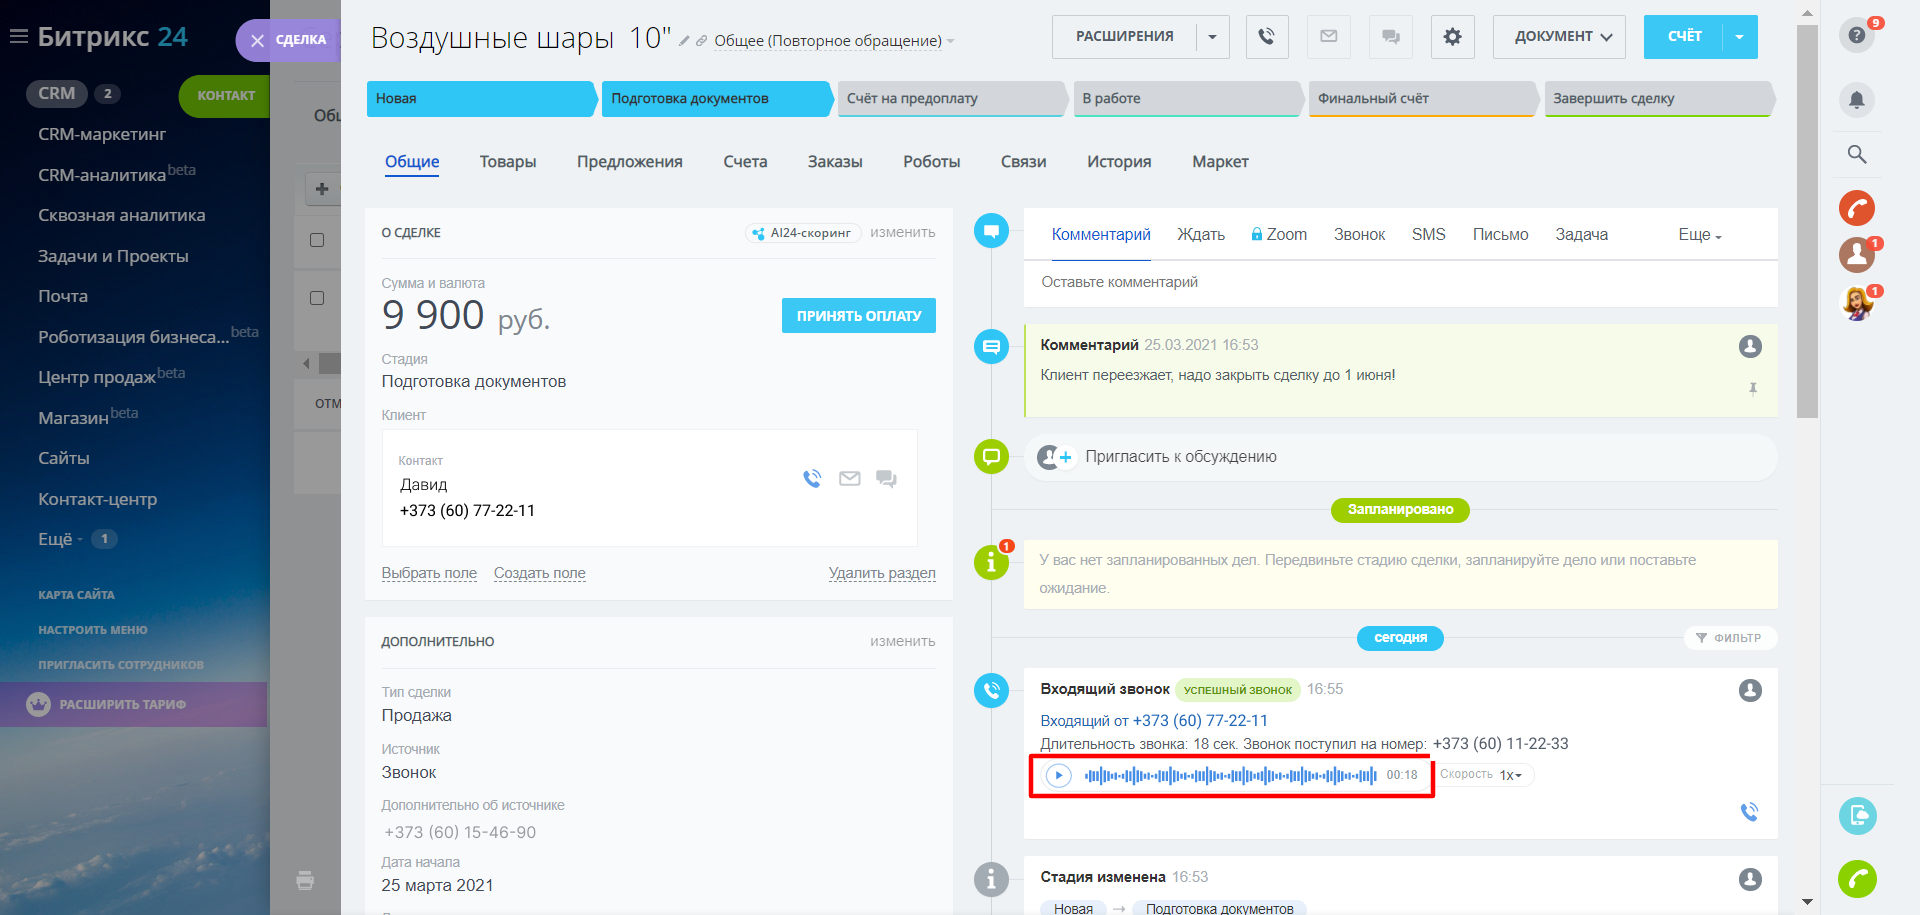This screenshot has height=915, width=1920.
Task: Play the incoming call recording
Action: click(x=1058, y=775)
